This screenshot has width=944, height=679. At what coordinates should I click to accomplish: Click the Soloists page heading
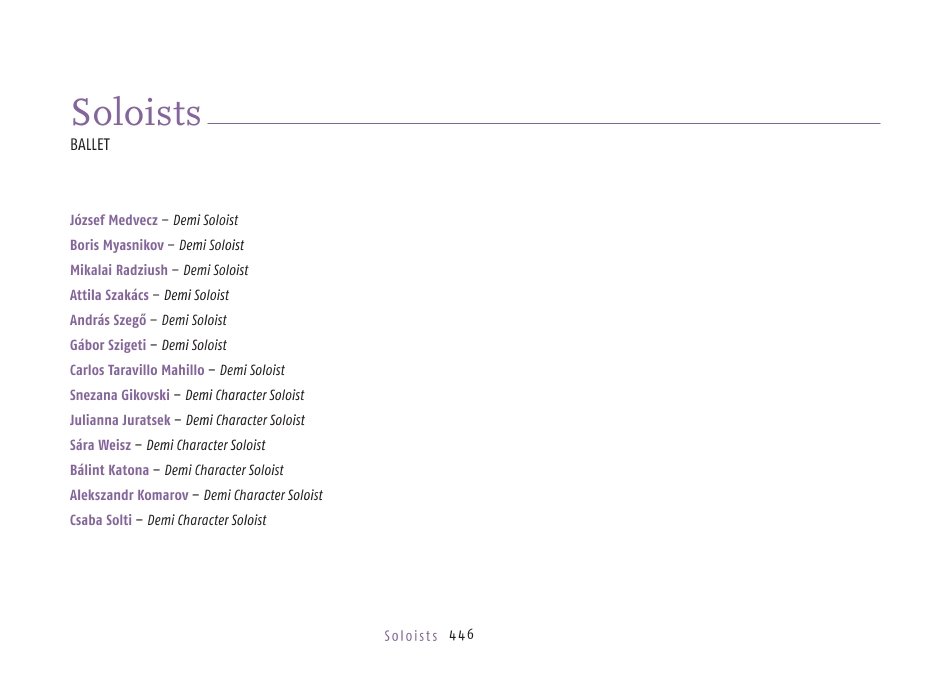coord(136,112)
